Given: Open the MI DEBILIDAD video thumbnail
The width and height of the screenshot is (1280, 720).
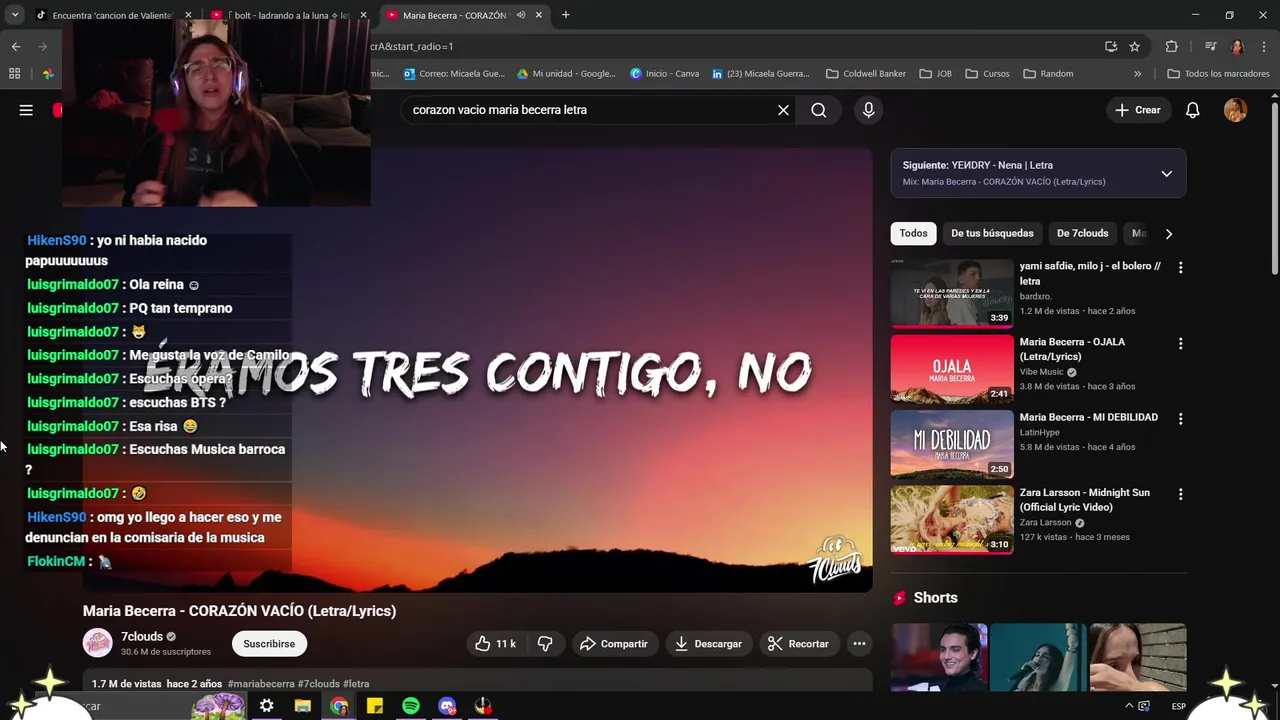Looking at the screenshot, I should [x=951, y=444].
